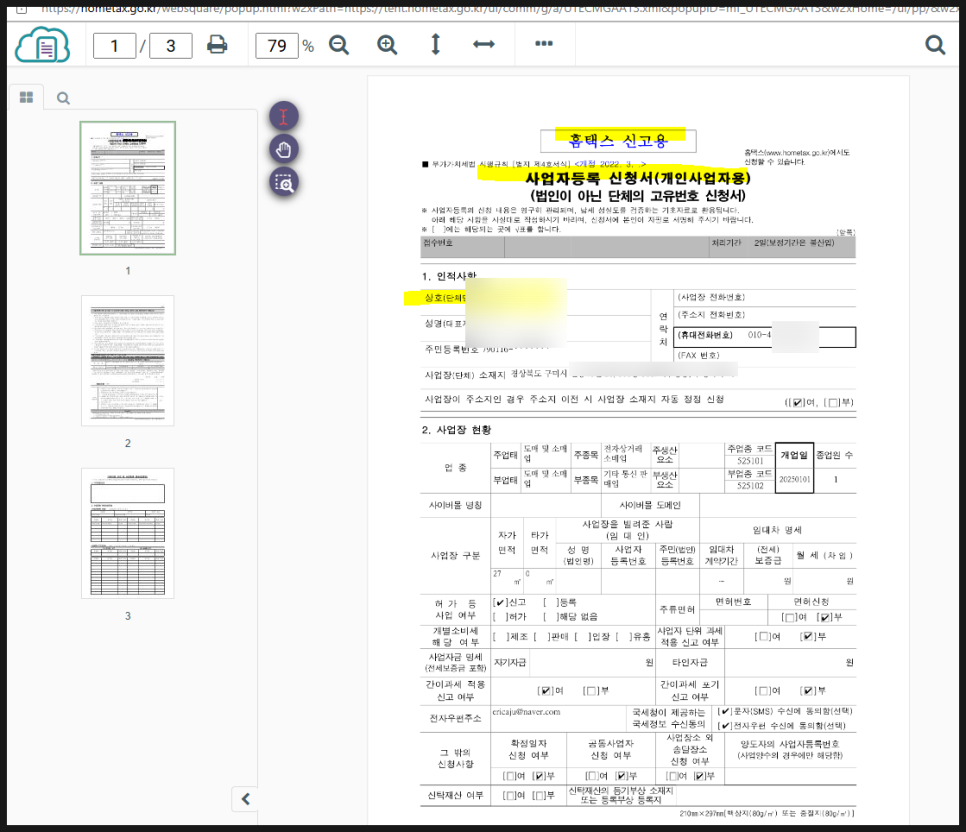Click the zoom percentage field
Viewport: 966px width, 832px height.
276,46
